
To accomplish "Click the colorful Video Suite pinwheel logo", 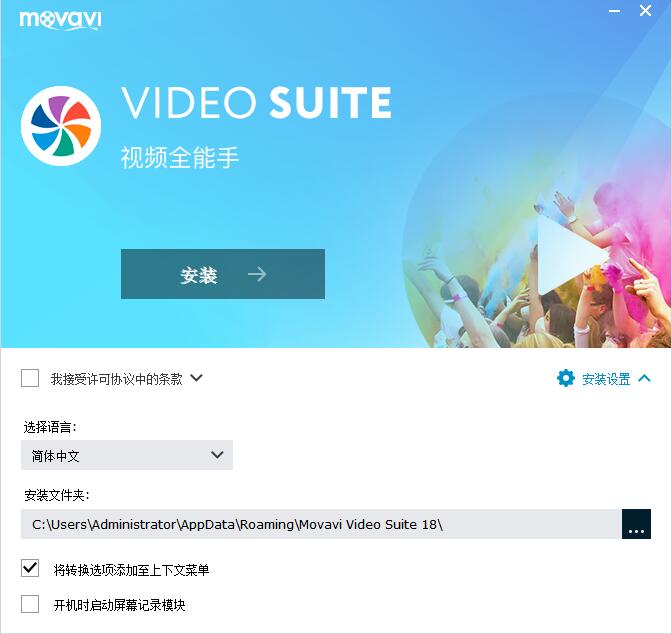I will (x=61, y=126).
